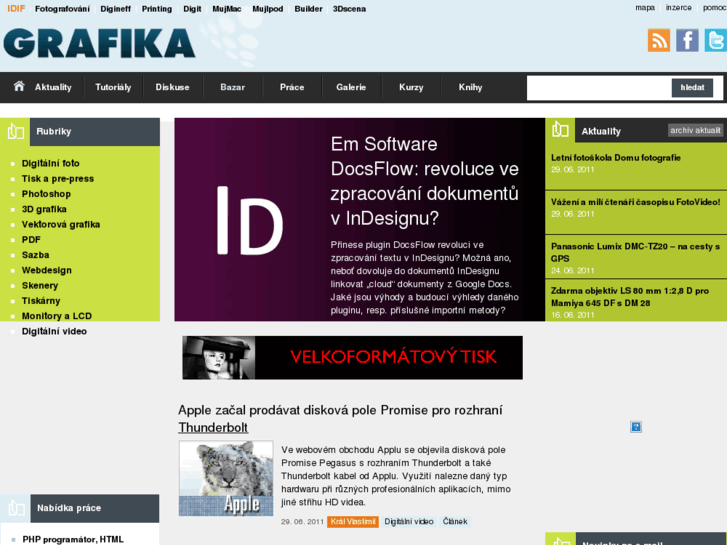727x545 pixels.
Task: Open Zdarma objektiv LS 80 mm news
Action: click(630, 297)
